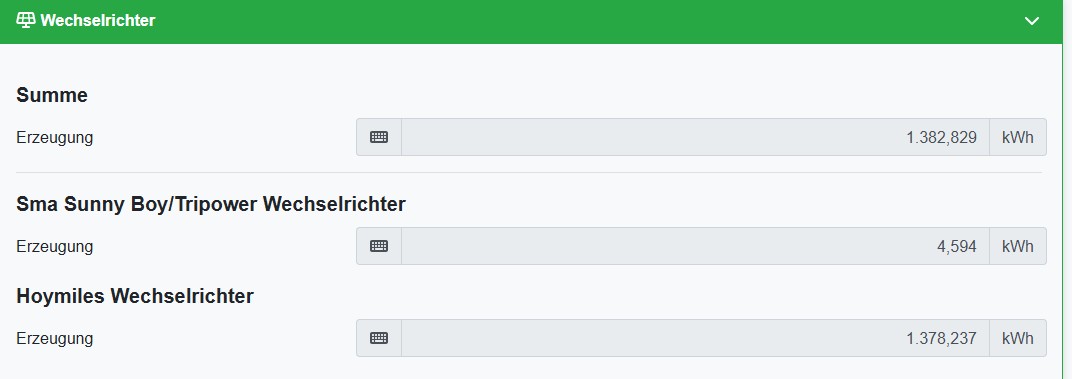Click the Wechselrichter header title

[98, 21]
